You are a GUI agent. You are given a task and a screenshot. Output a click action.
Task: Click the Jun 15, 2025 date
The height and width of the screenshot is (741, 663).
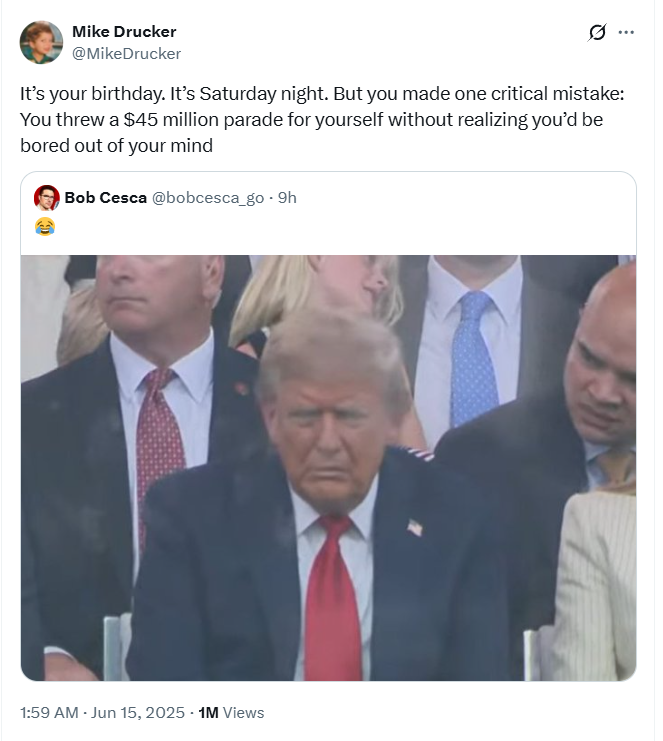click(140, 713)
